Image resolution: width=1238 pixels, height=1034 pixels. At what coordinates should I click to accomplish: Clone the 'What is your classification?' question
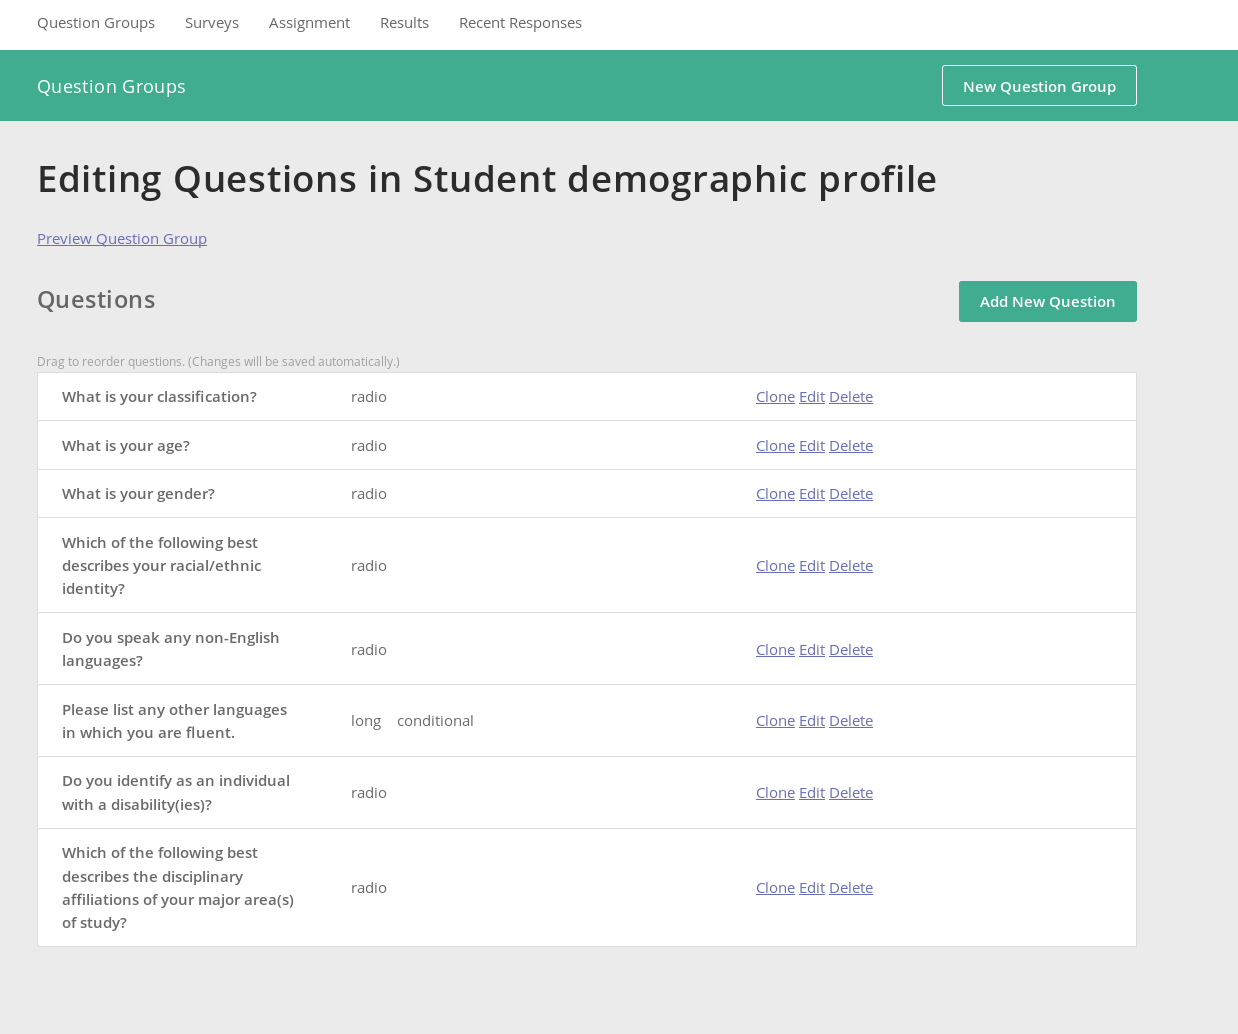coord(775,396)
